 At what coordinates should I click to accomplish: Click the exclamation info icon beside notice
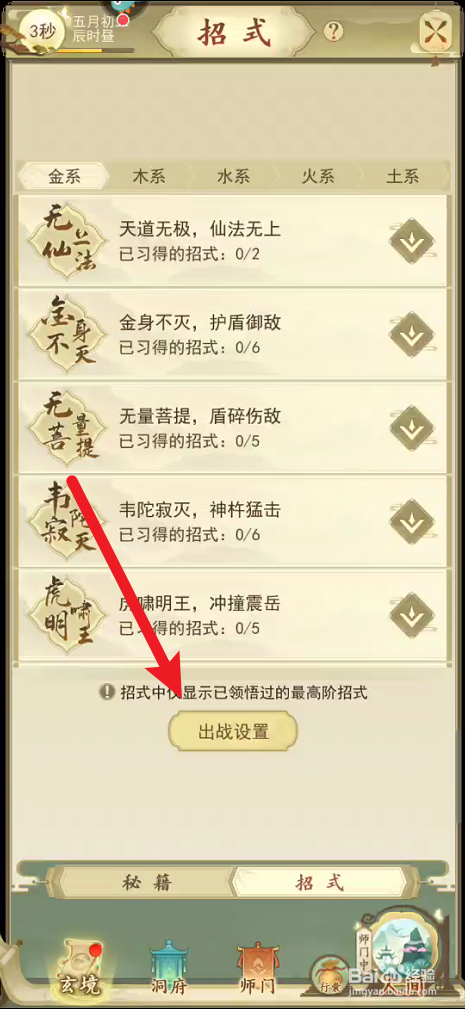pos(107,692)
